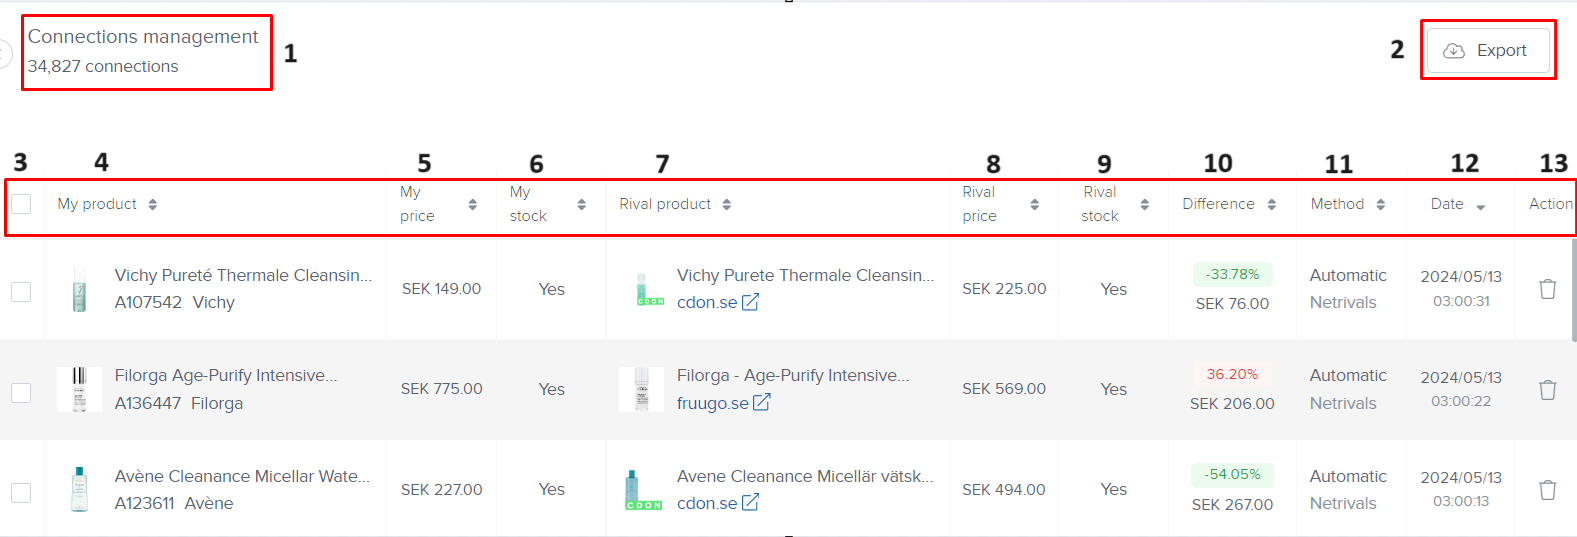Toggle the select-all header checkbox

tap(21, 204)
